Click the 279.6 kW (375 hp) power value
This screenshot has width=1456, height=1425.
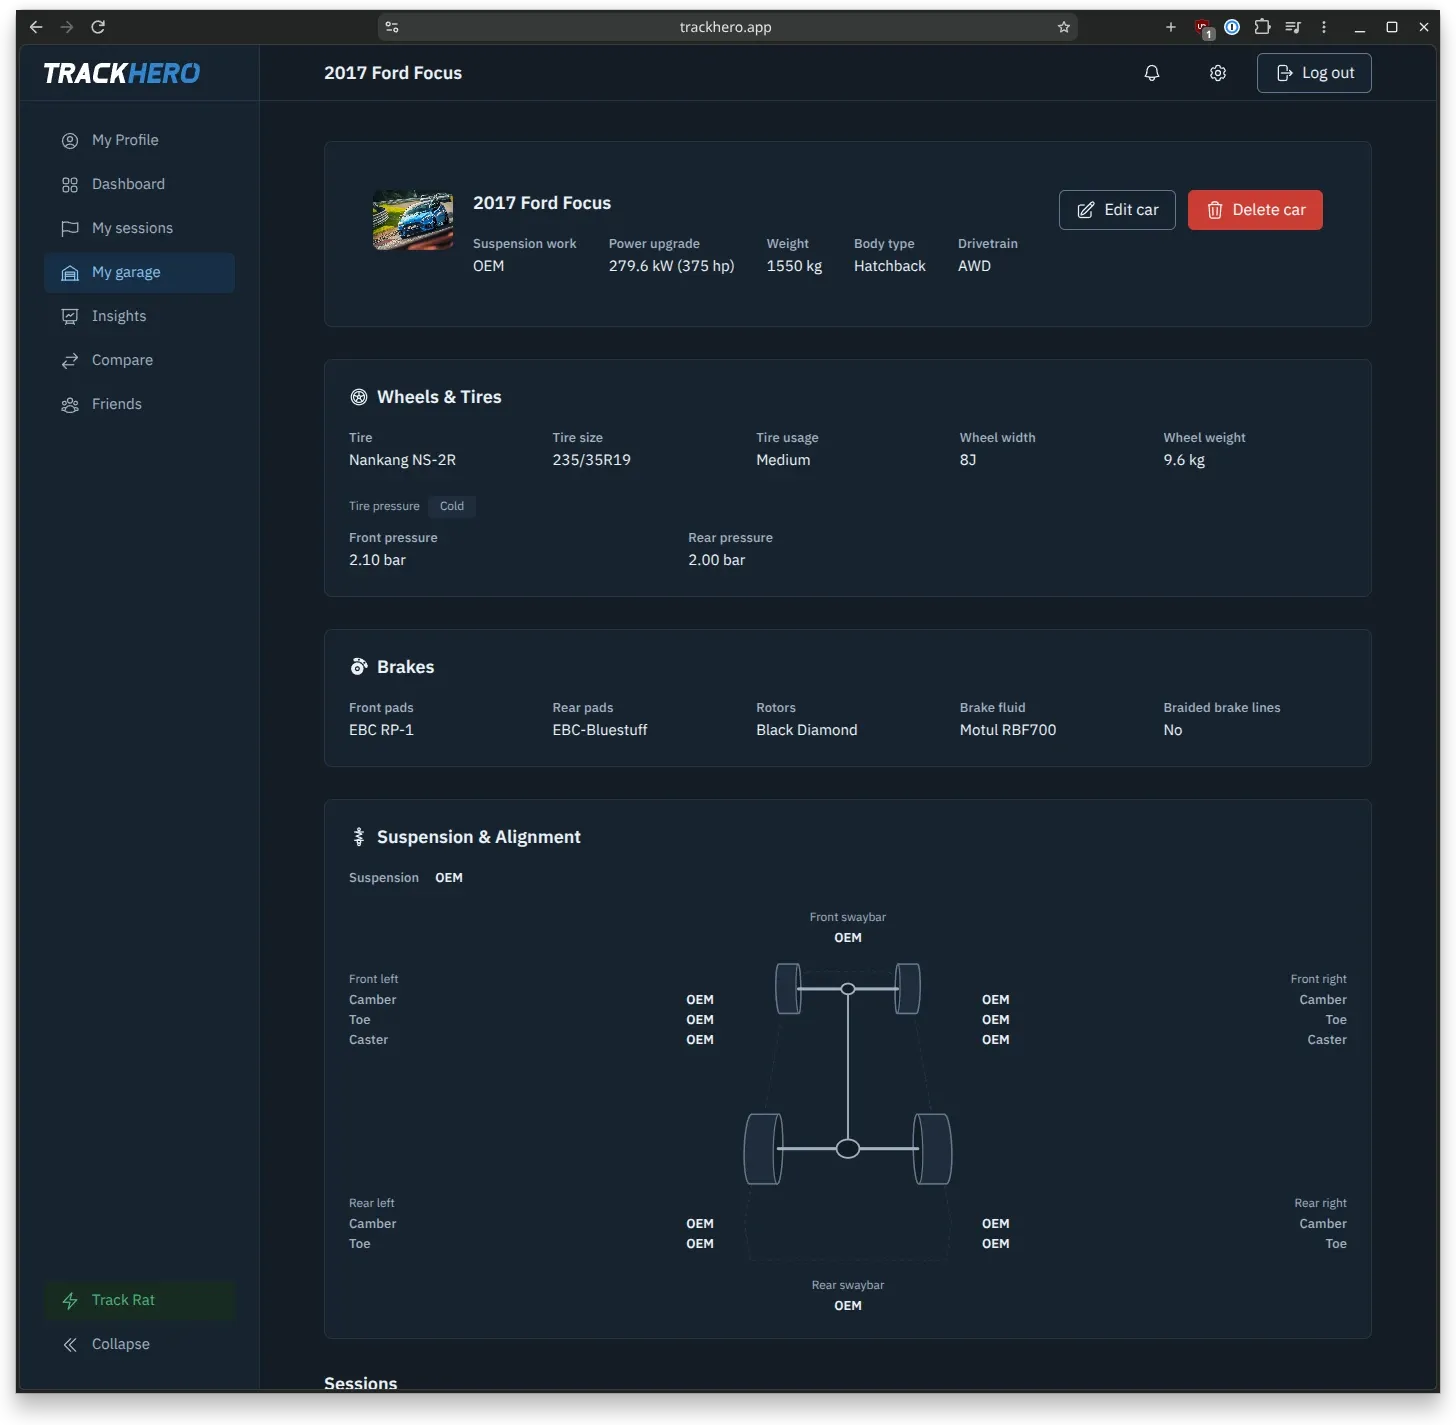click(x=672, y=266)
